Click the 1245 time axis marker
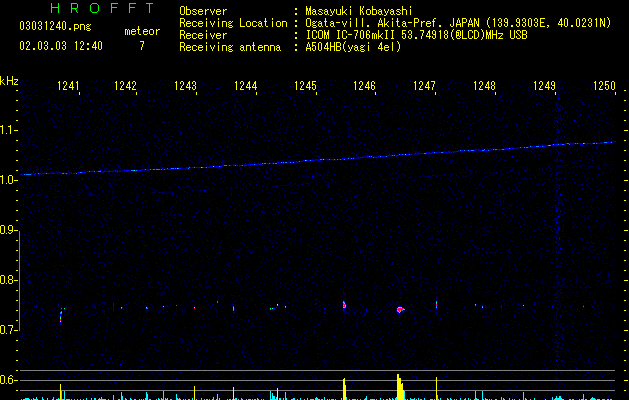The width and height of the screenshot is (629, 400). pos(305,86)
